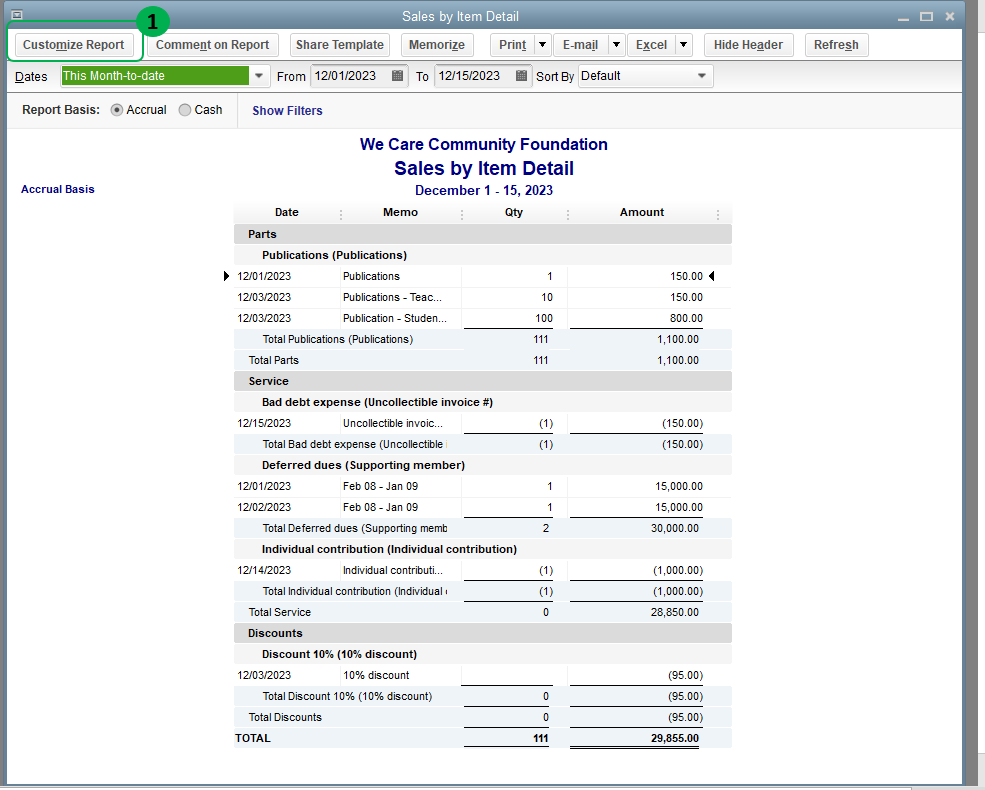The image size is (985, 790).
Task: Click the We Care Community Foundation title
Action: click(x=483, y=144)
